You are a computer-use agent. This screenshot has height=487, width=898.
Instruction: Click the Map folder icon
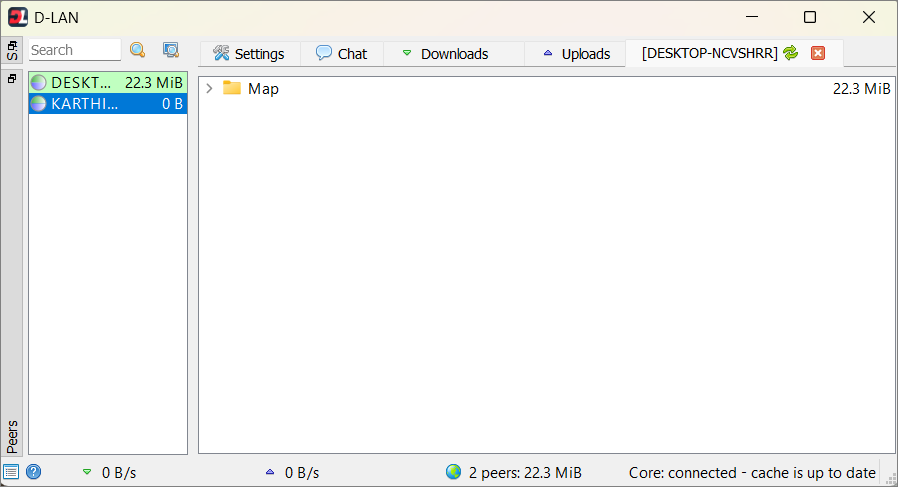click(231, 88)
